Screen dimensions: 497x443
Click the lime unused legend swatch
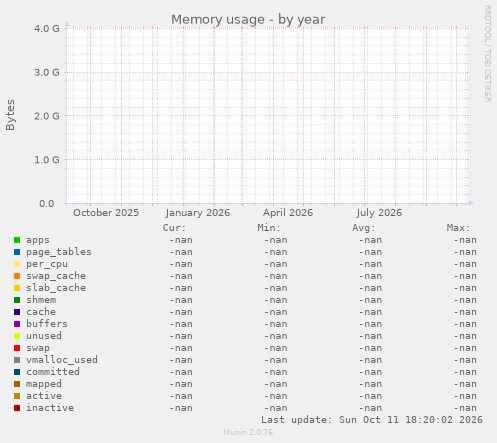point(17,336)
